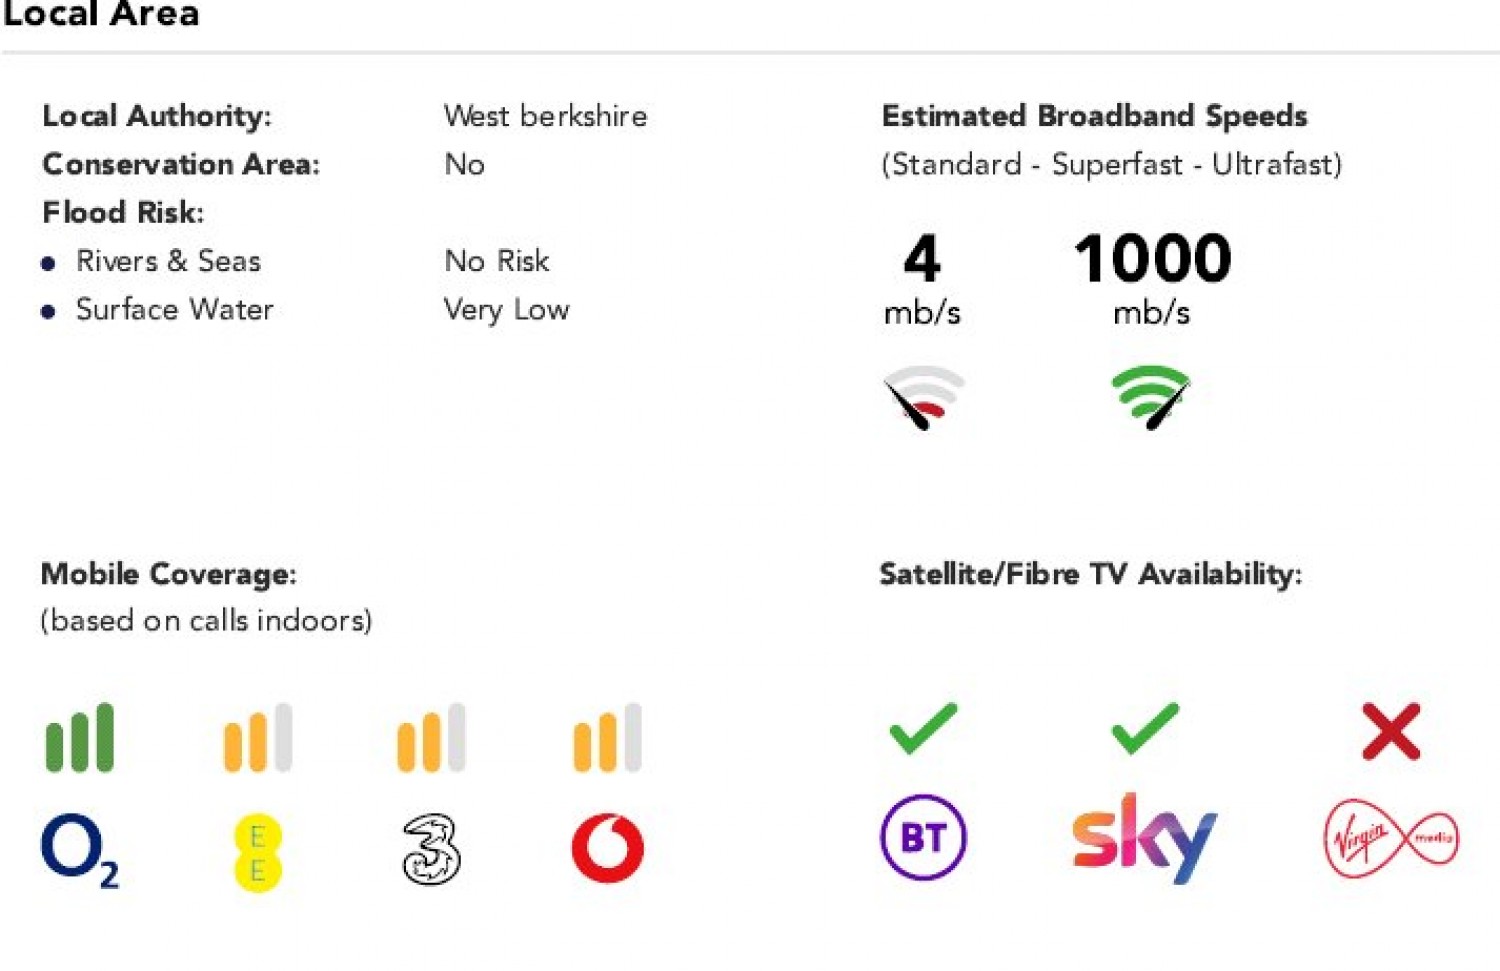Click the Mobile Coverage heading

pos(168,574)
